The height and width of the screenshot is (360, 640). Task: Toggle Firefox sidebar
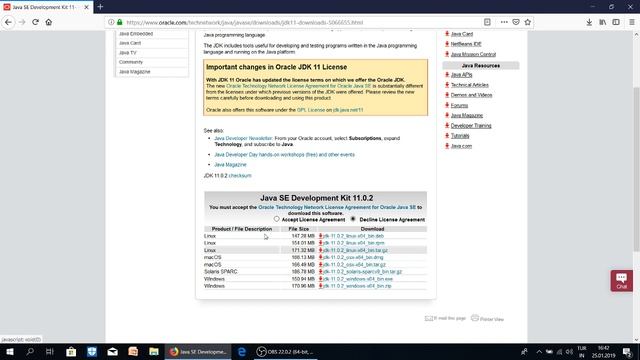[616, 22]
